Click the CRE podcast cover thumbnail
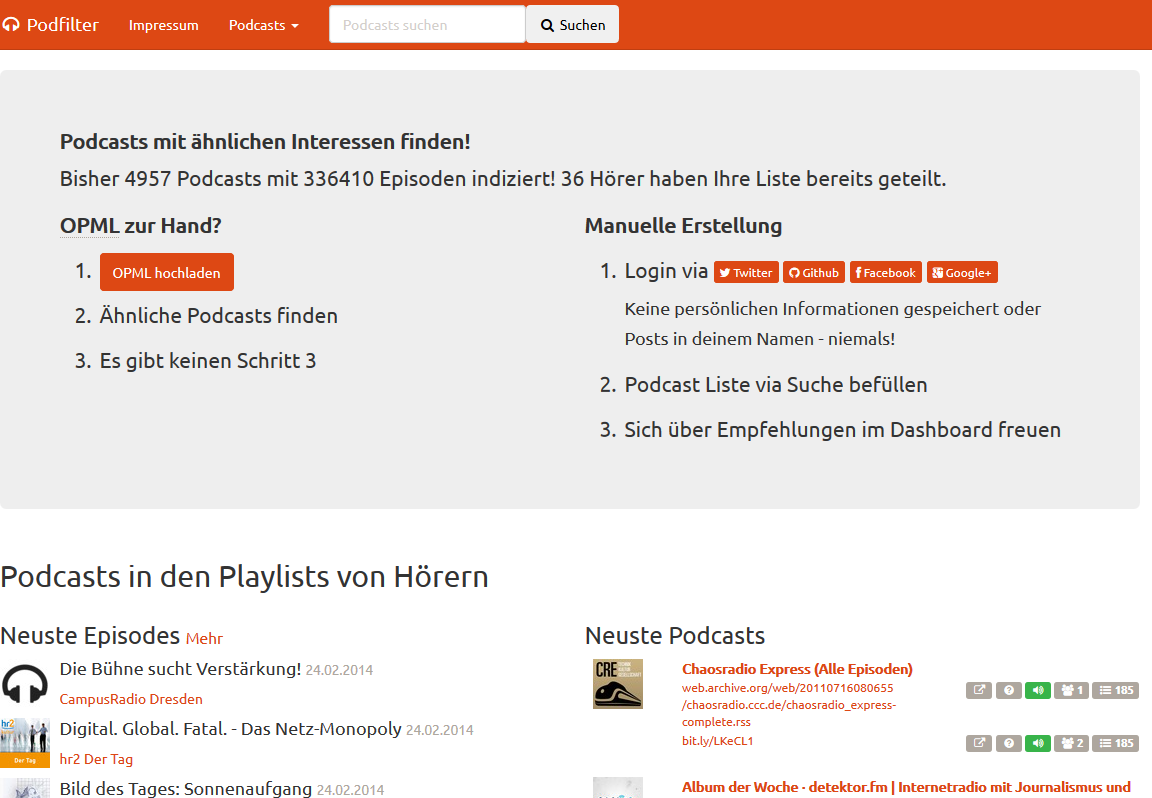The image size is (1152, 798). pyautogui.click(x=618, y=684)
